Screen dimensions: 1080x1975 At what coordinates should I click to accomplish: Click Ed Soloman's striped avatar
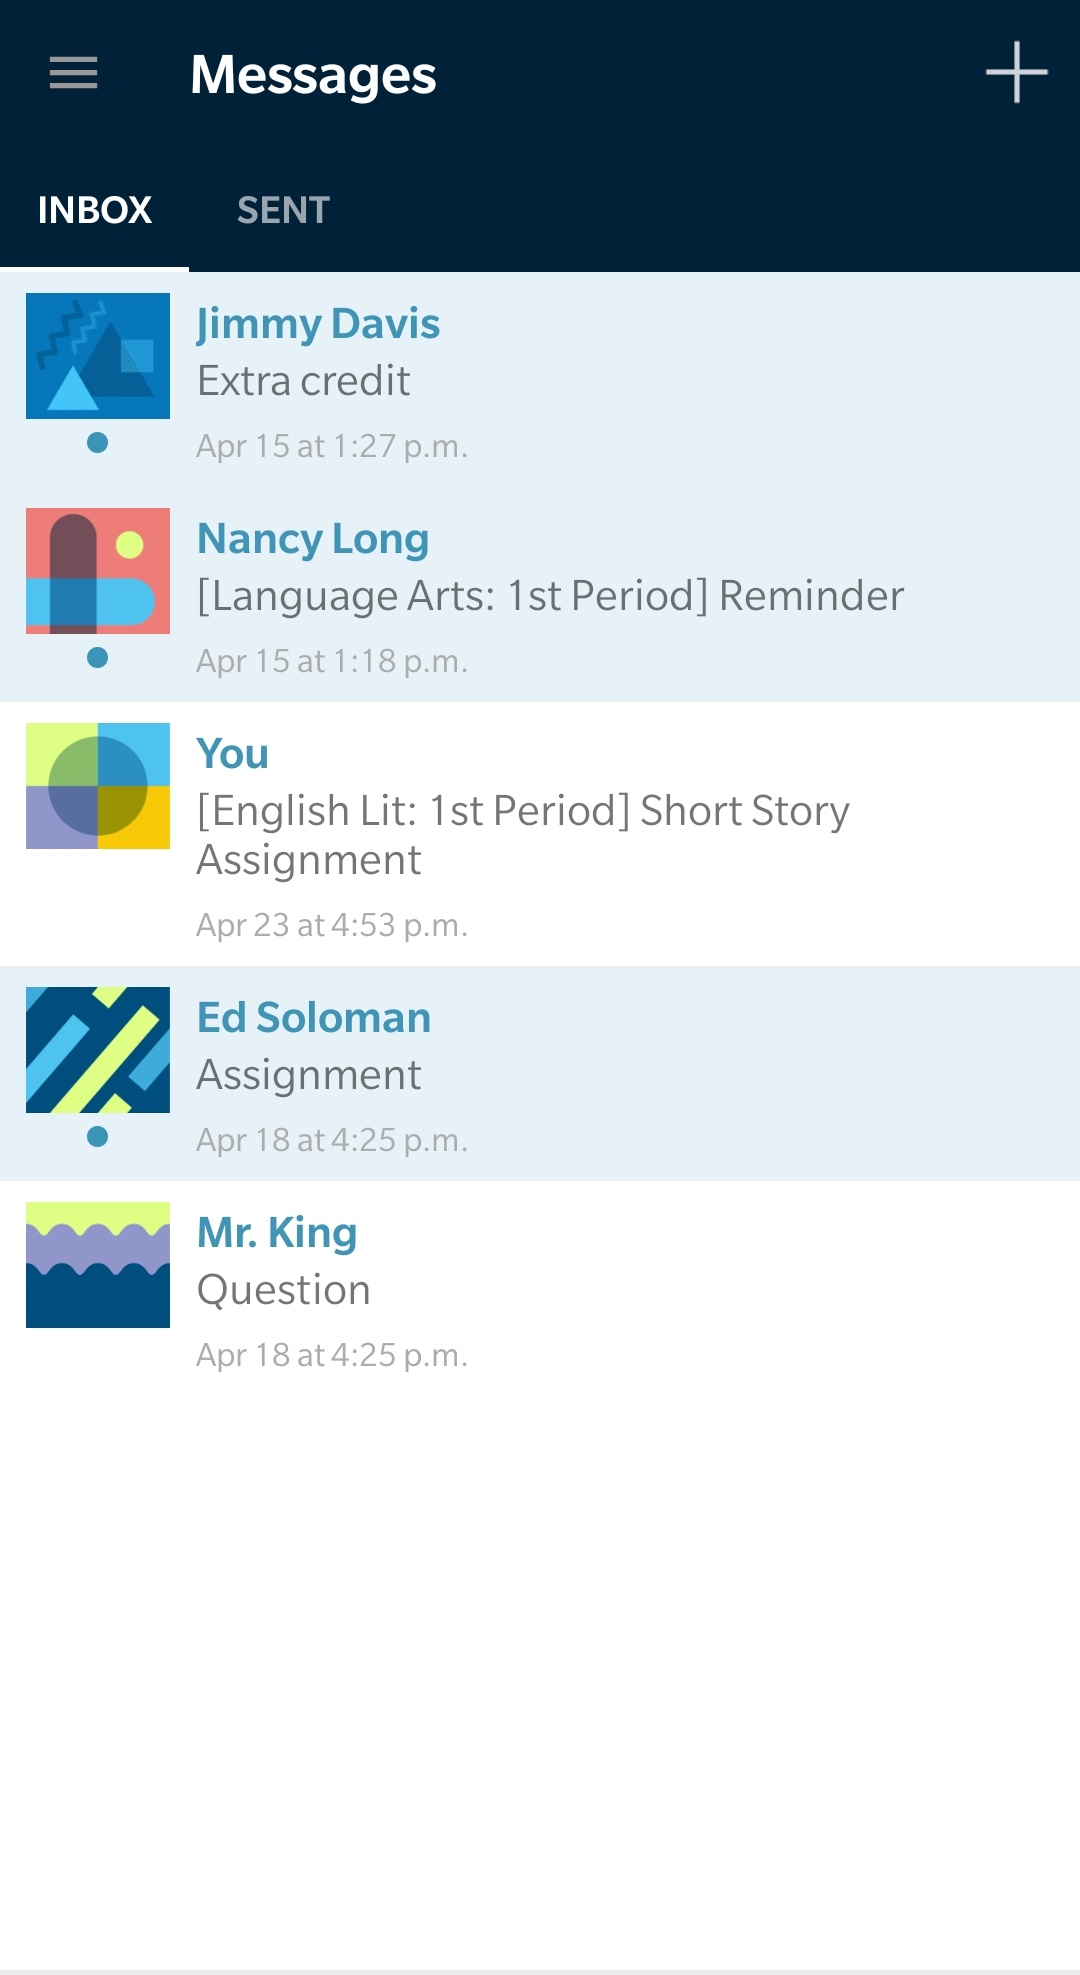(x=98, y=1050)
